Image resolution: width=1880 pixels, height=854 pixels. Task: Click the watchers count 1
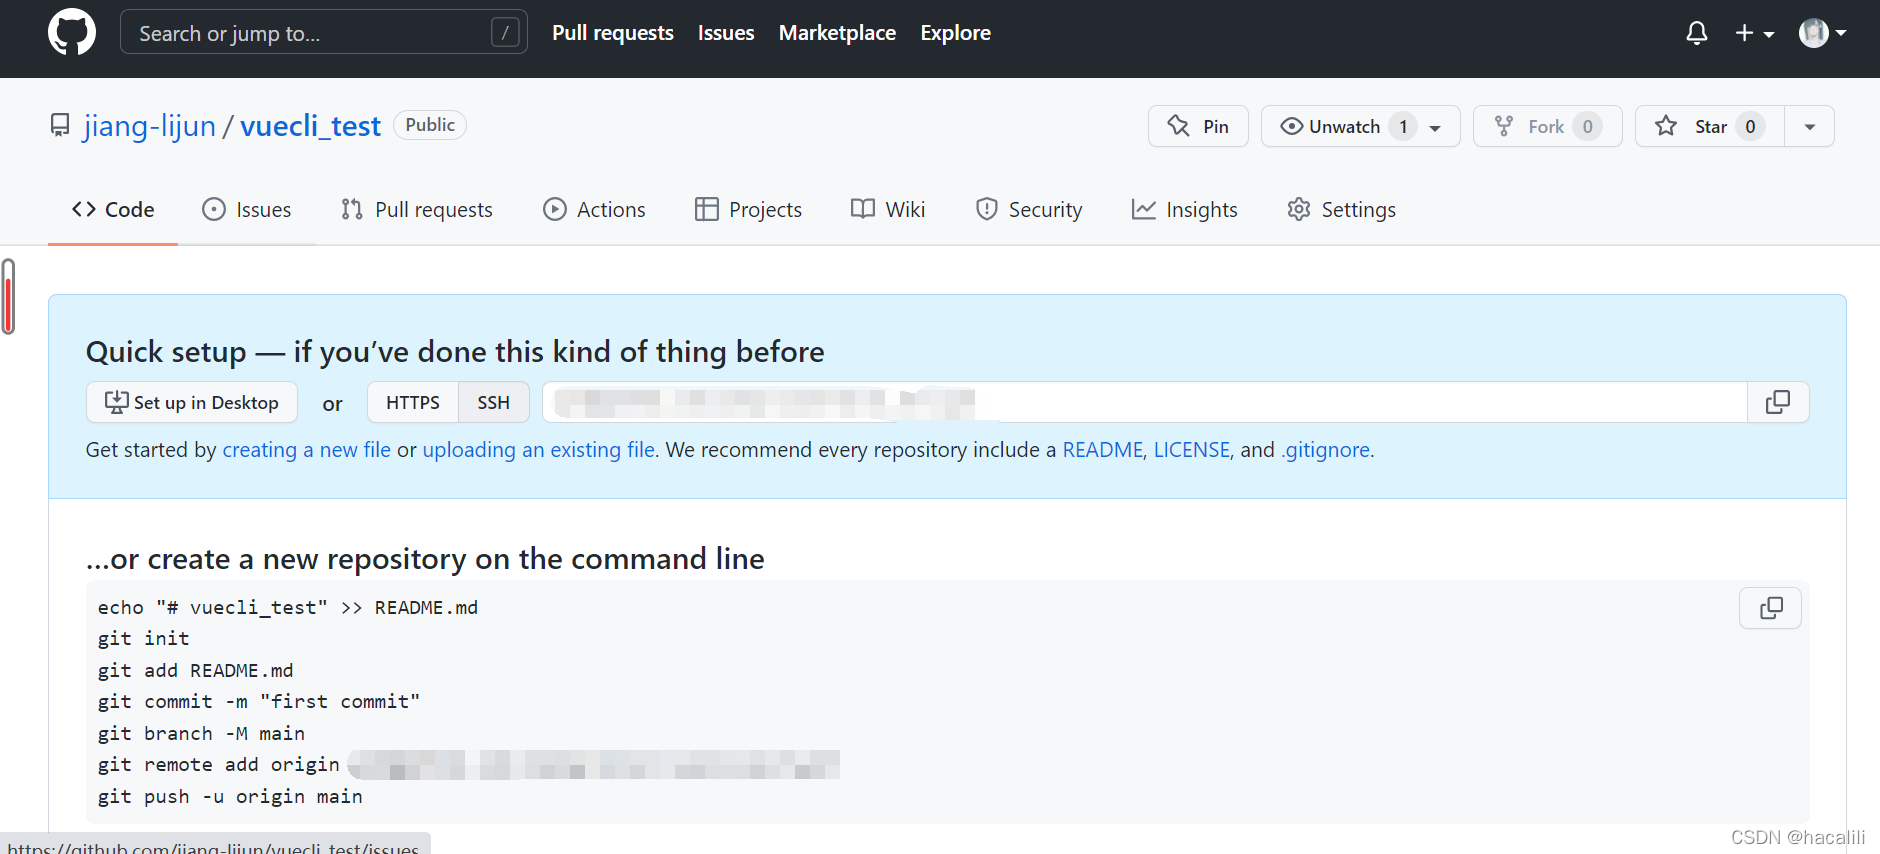(1403, 126)
